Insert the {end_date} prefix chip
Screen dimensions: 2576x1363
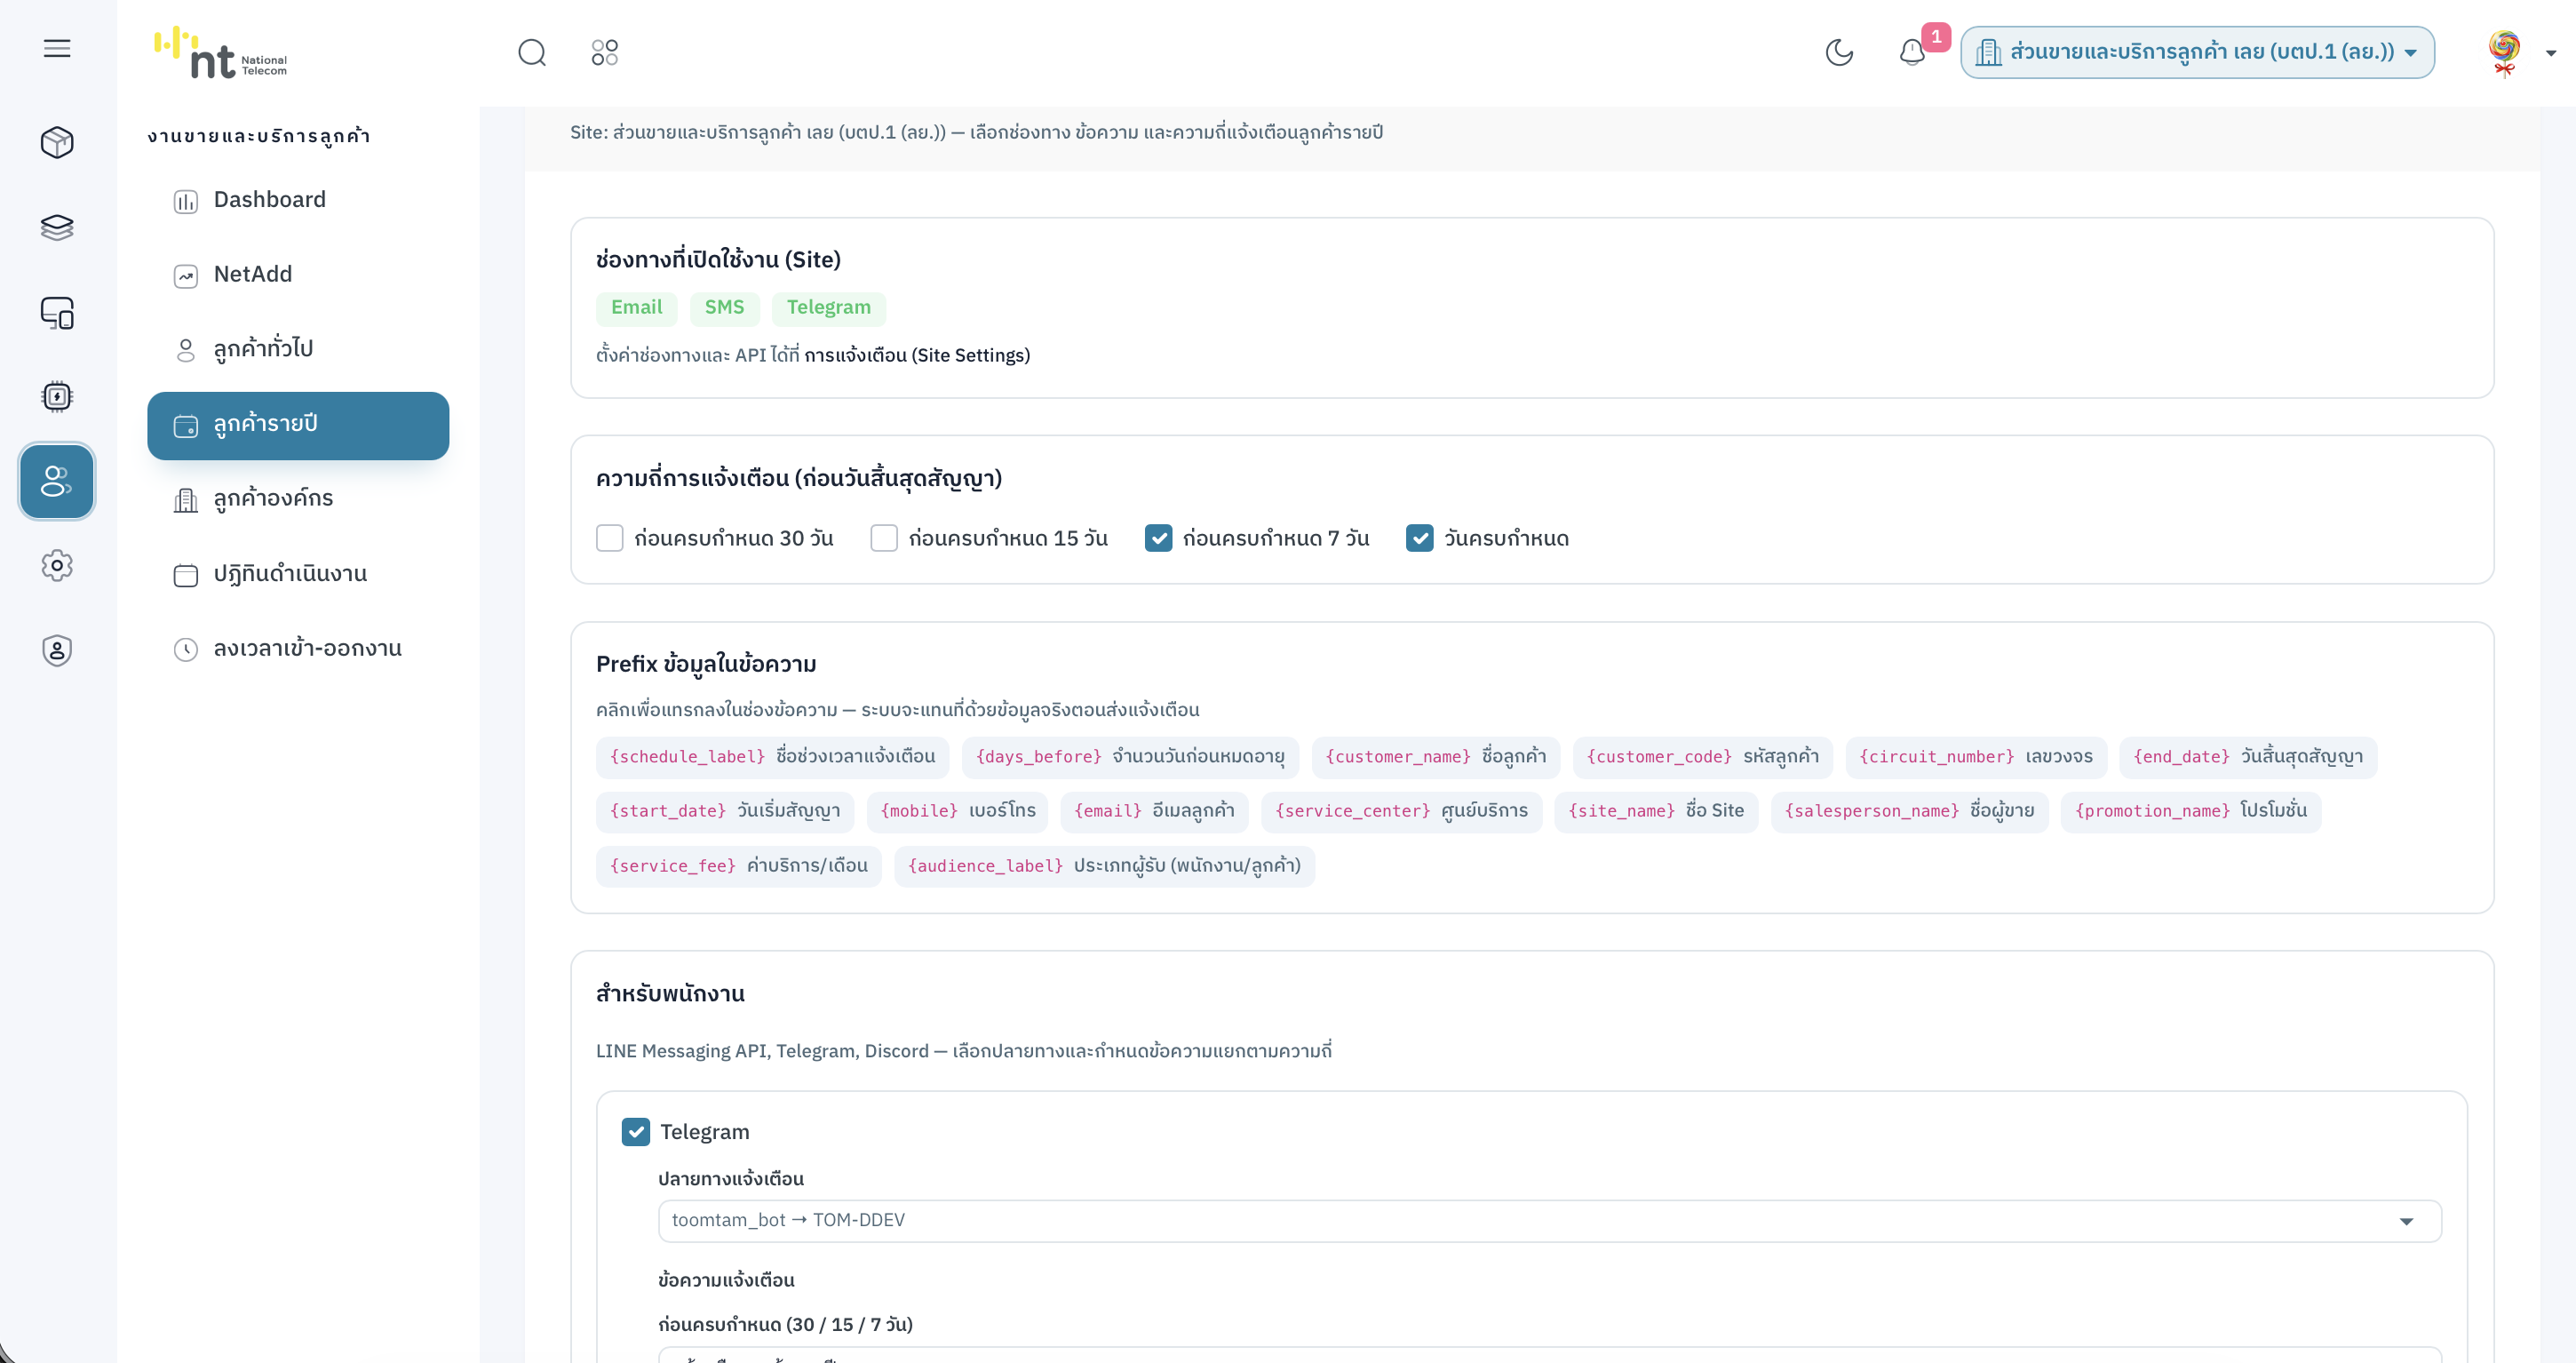[2247, 757]
